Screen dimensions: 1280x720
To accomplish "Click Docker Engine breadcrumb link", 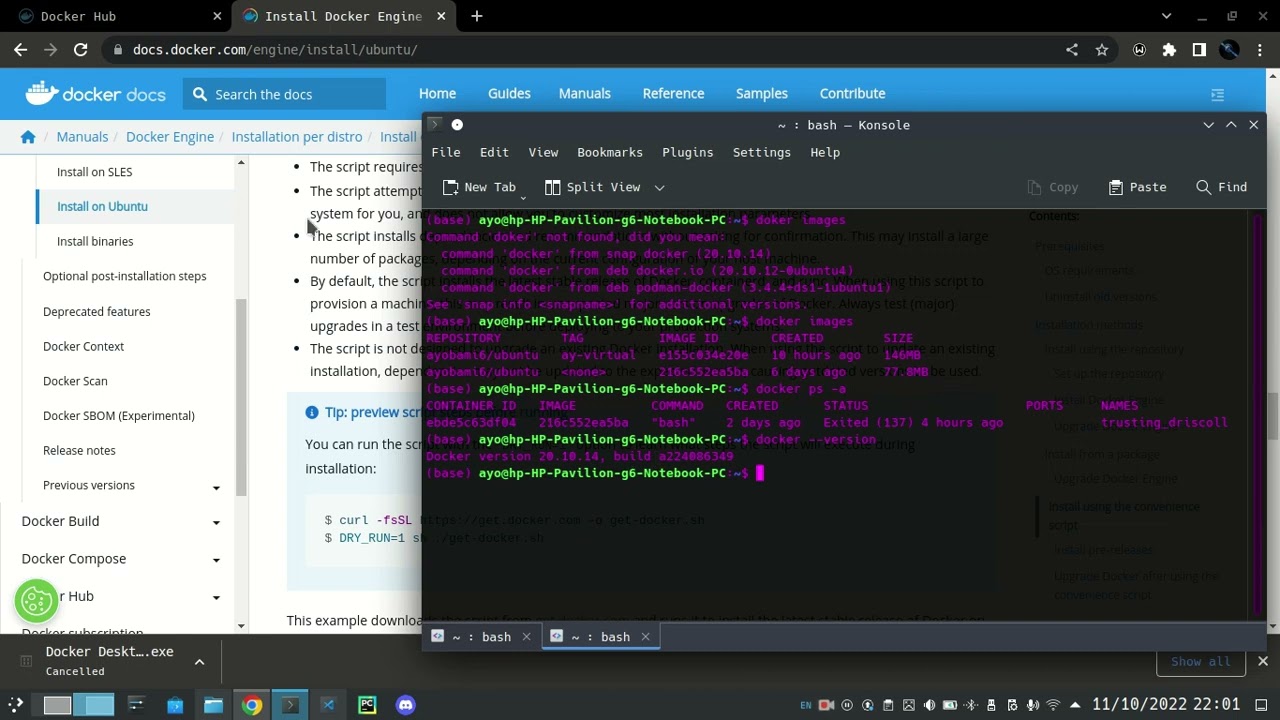I will [x=170, y=137].
